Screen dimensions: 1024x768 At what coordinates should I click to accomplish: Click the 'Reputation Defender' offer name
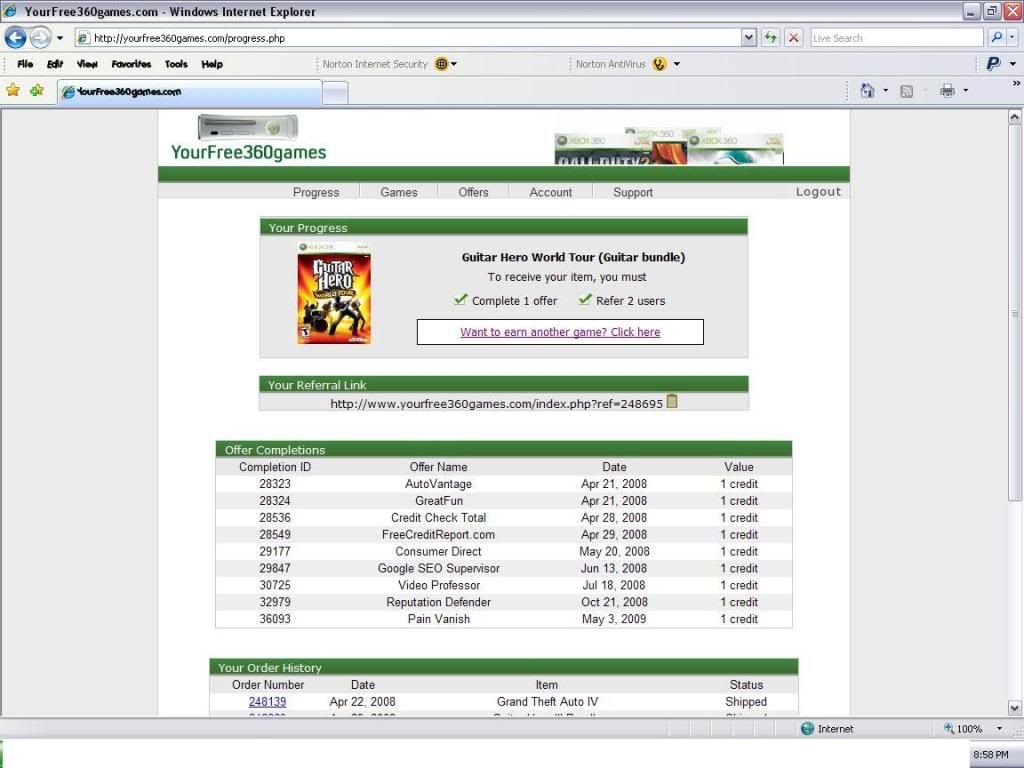click(438, 602)
